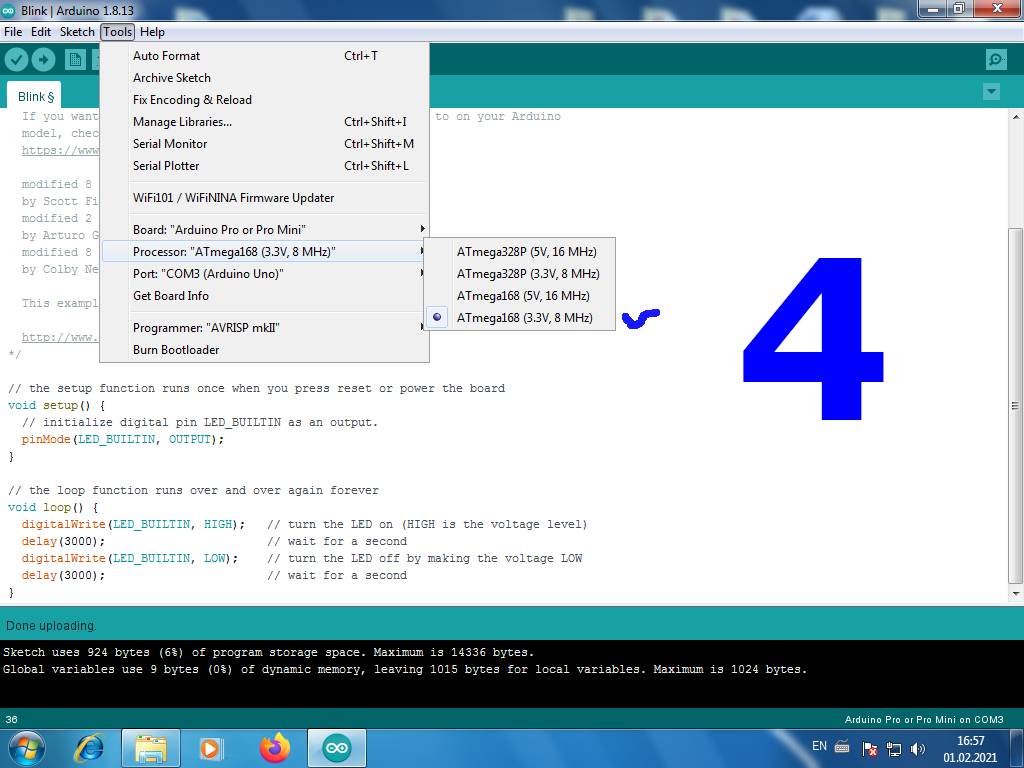Select the Blink sketch tab
This screenshot has height=768, width=1024.
[x=35, y=97]
